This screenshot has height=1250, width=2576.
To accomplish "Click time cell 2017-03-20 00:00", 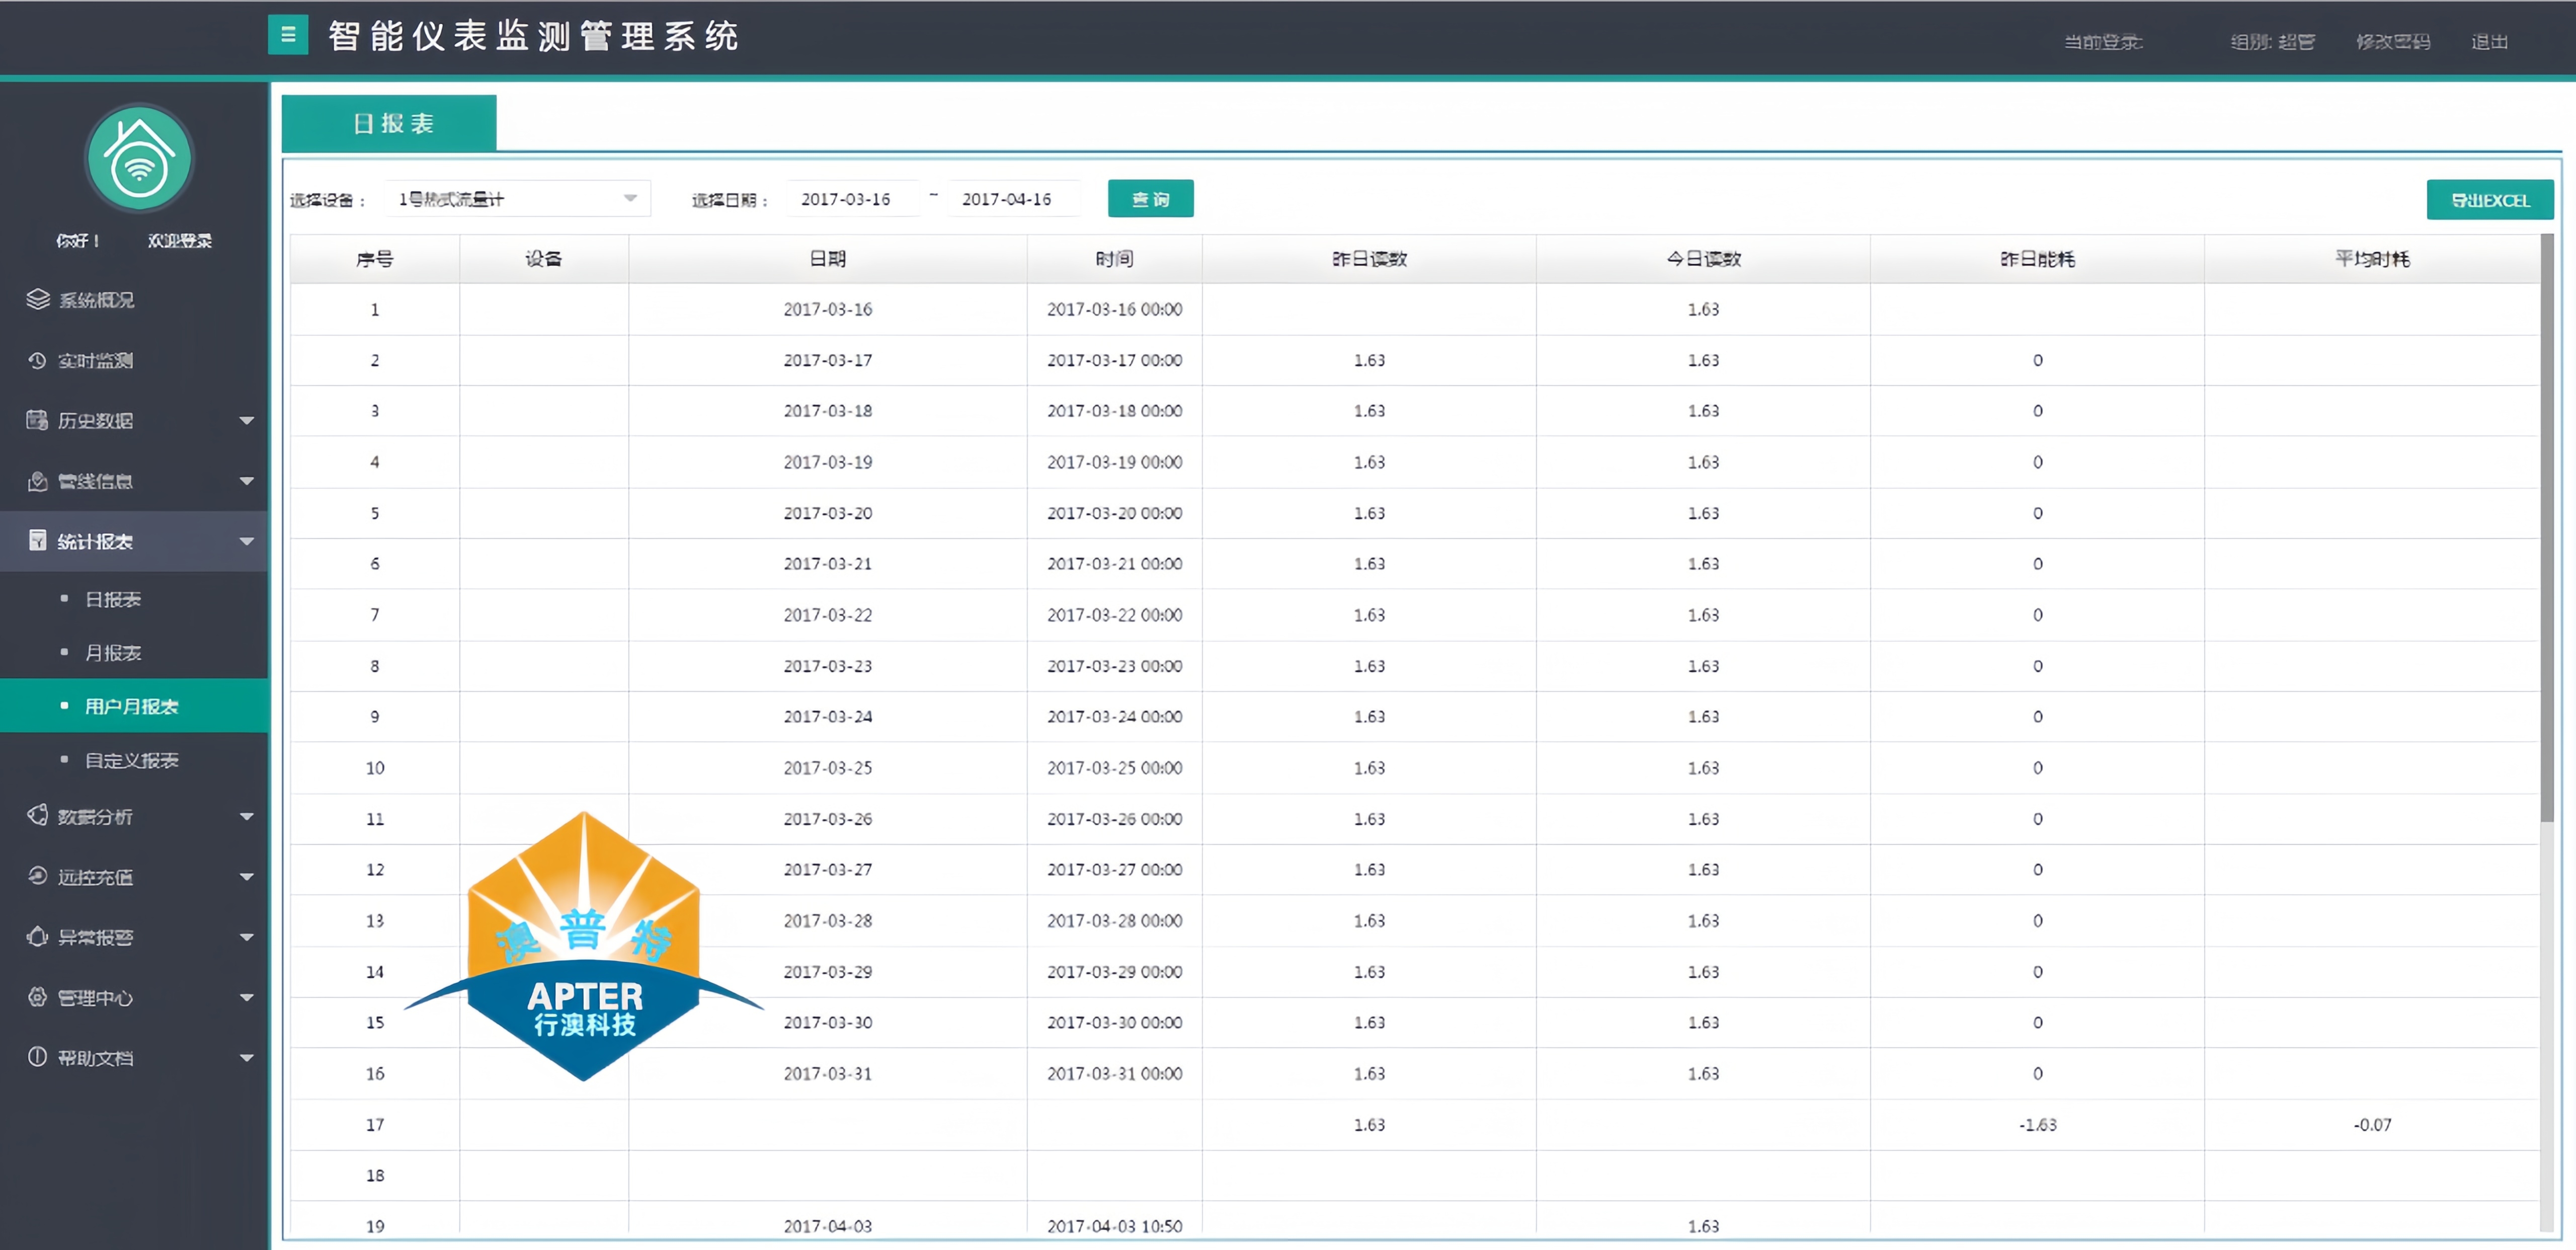I will 1114,513.
